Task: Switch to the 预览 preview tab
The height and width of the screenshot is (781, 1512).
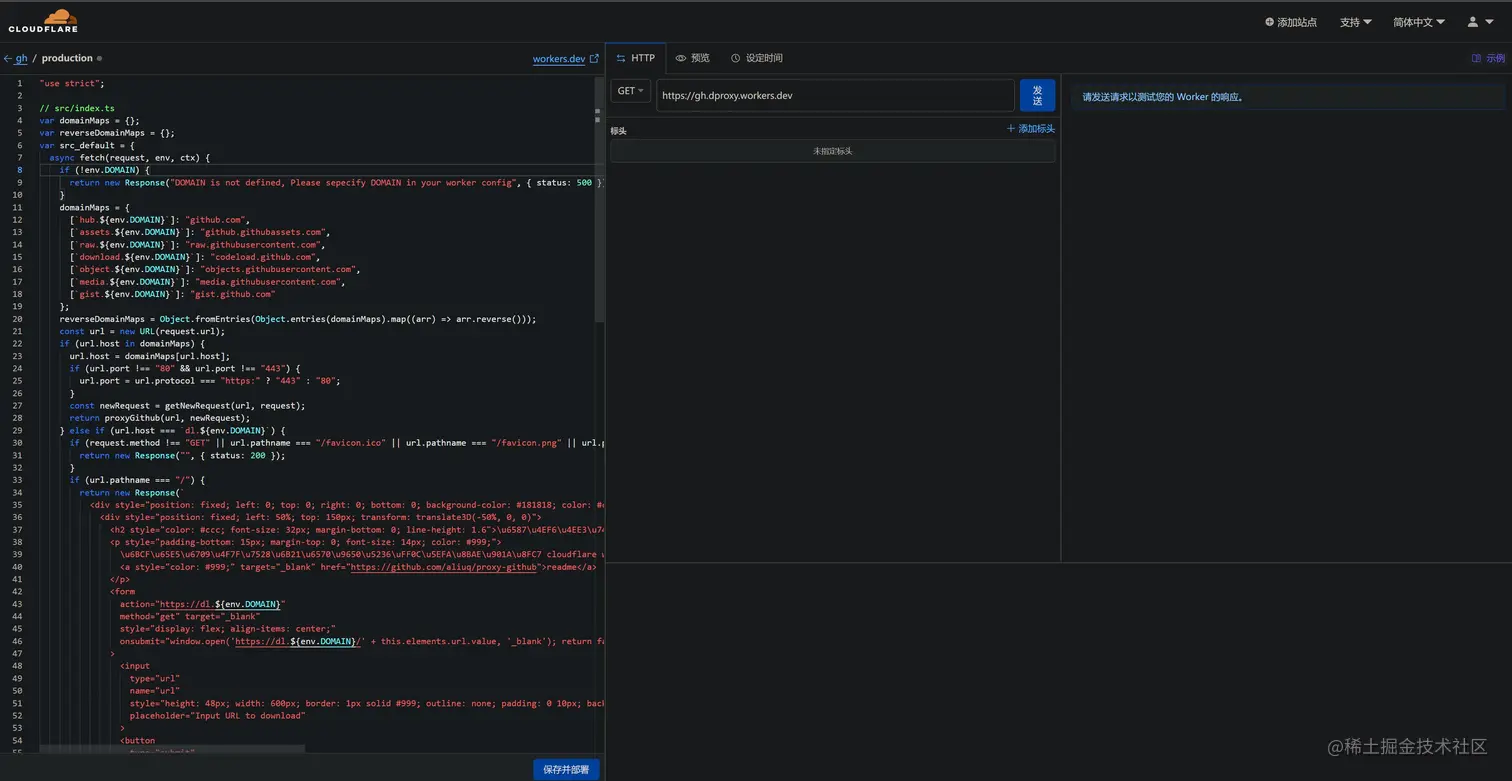Action: tap(692, 58)
